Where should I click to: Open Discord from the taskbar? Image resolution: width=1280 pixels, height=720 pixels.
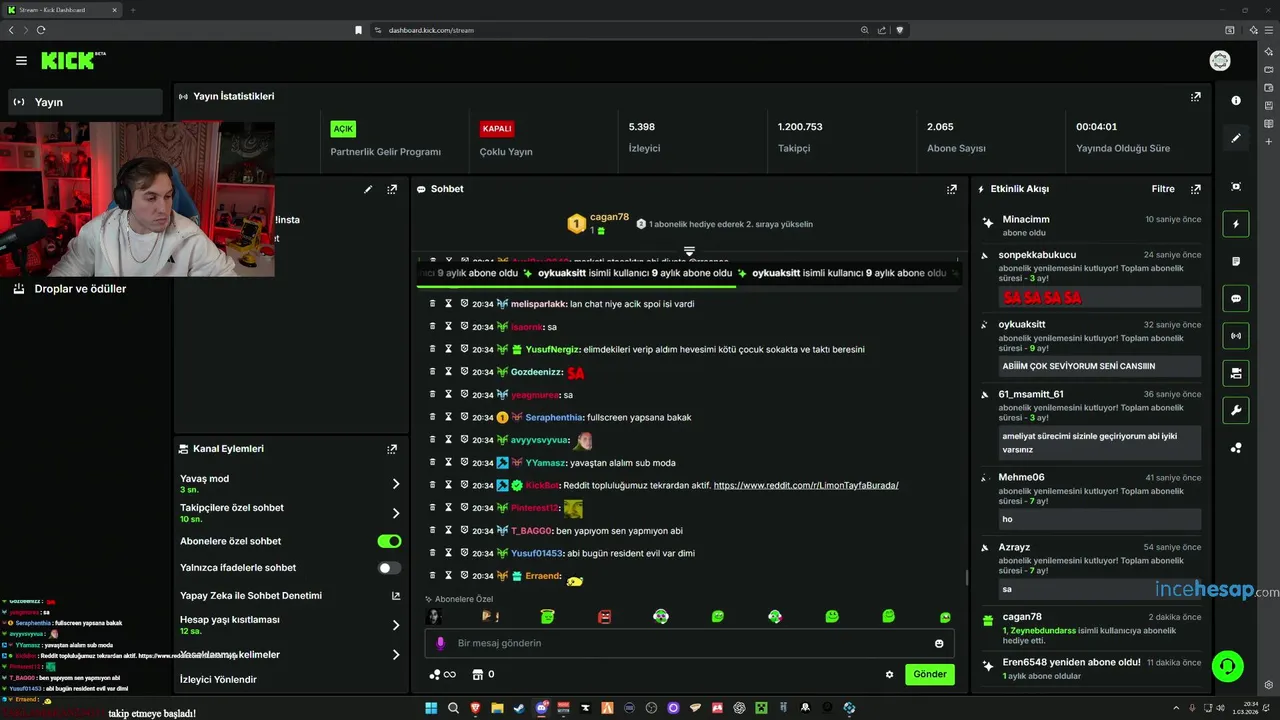tap(541, 708)
